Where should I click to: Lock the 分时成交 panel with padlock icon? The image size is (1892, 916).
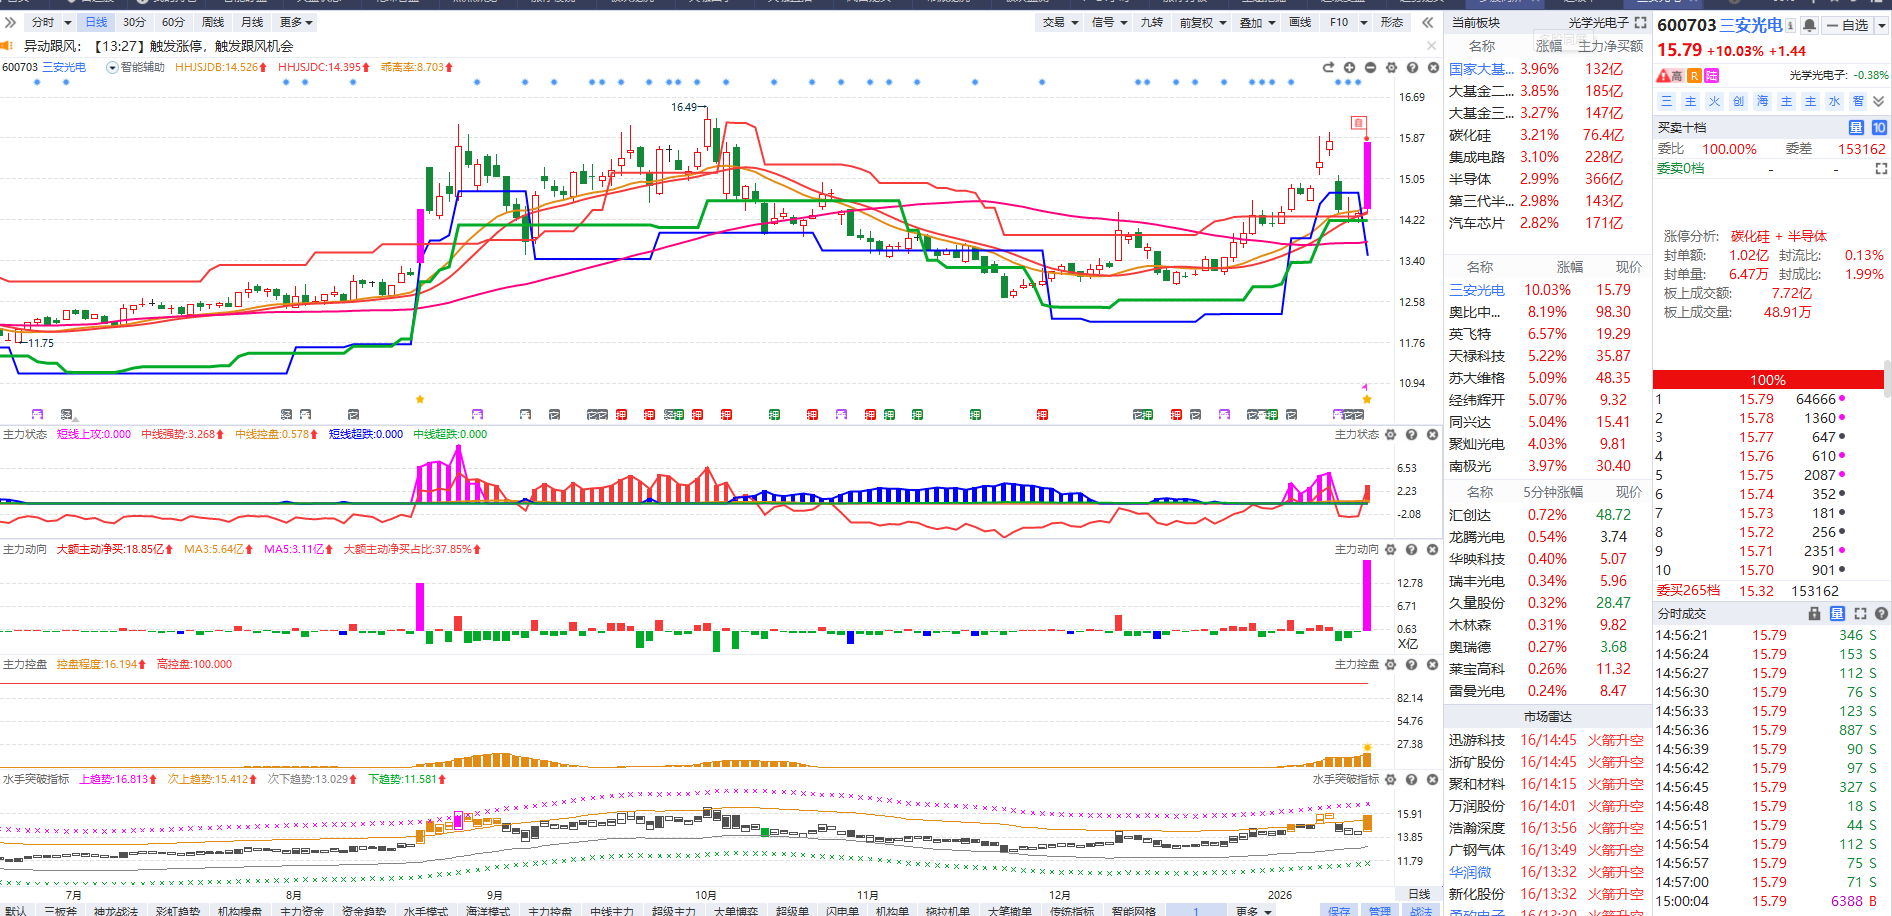[1814, 614]
